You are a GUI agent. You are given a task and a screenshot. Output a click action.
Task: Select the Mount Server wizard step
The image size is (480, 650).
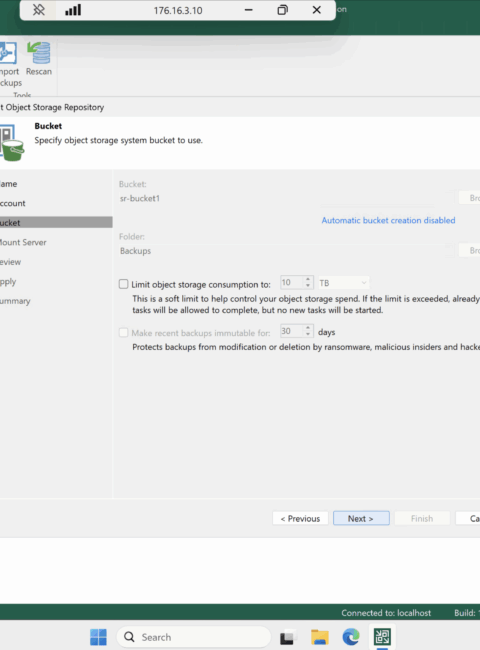pos(23,242)
